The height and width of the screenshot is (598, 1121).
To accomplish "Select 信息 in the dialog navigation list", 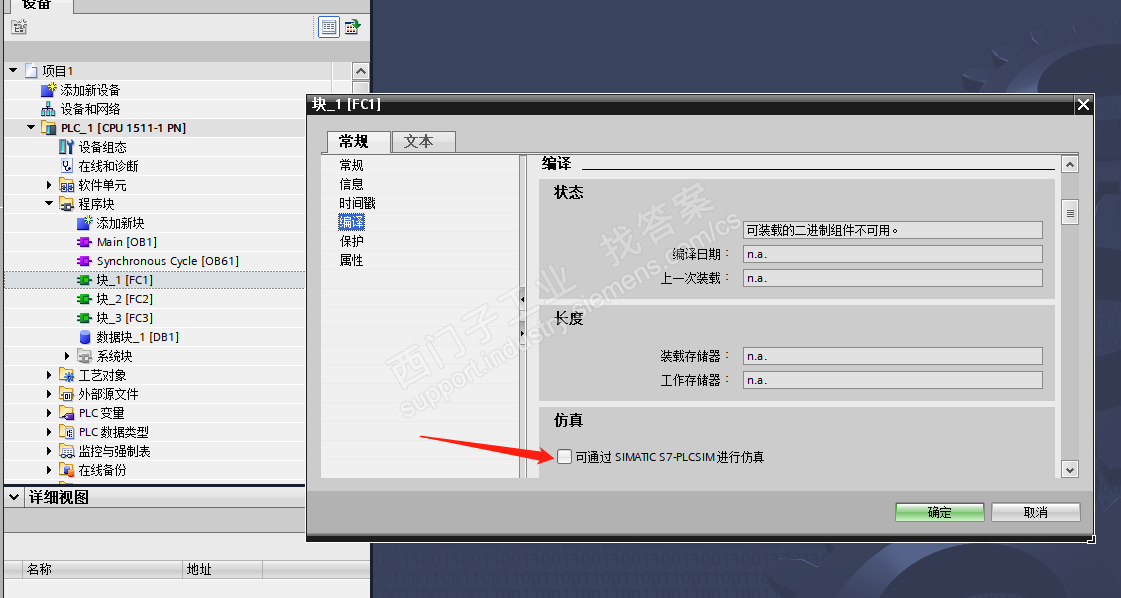I will pyautogui.click(x=351, y=185).
